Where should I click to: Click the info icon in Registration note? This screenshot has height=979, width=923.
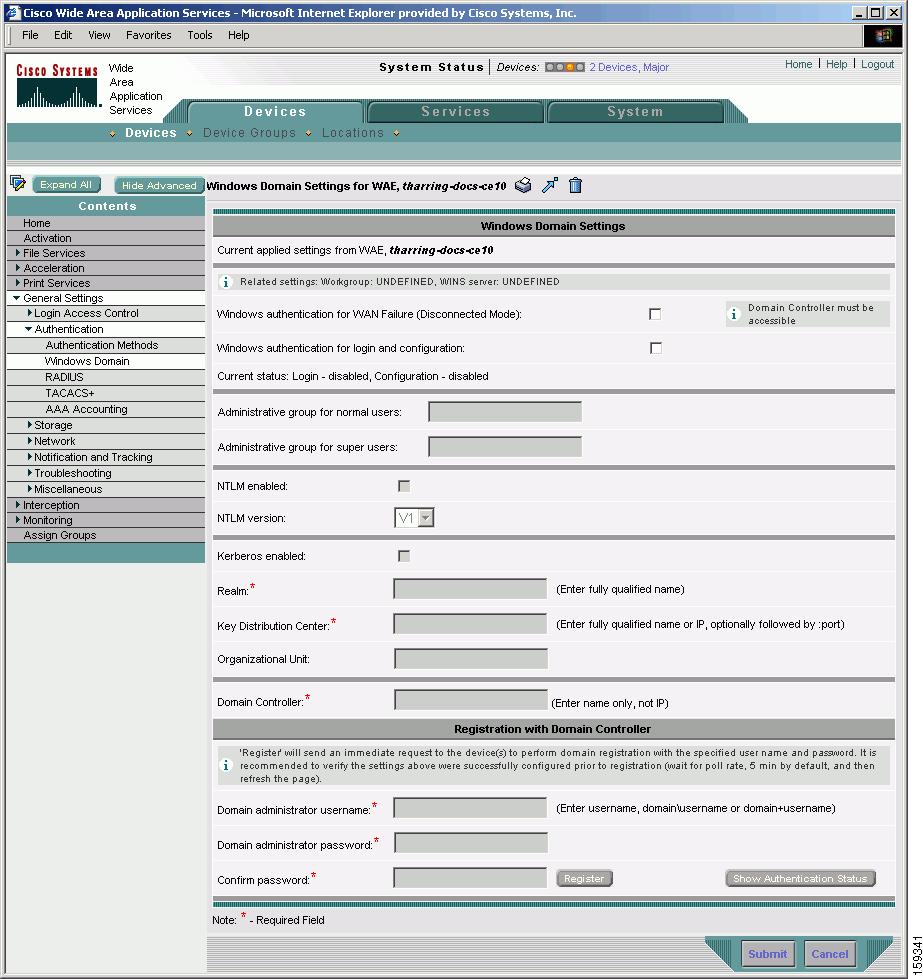[225, 765]
